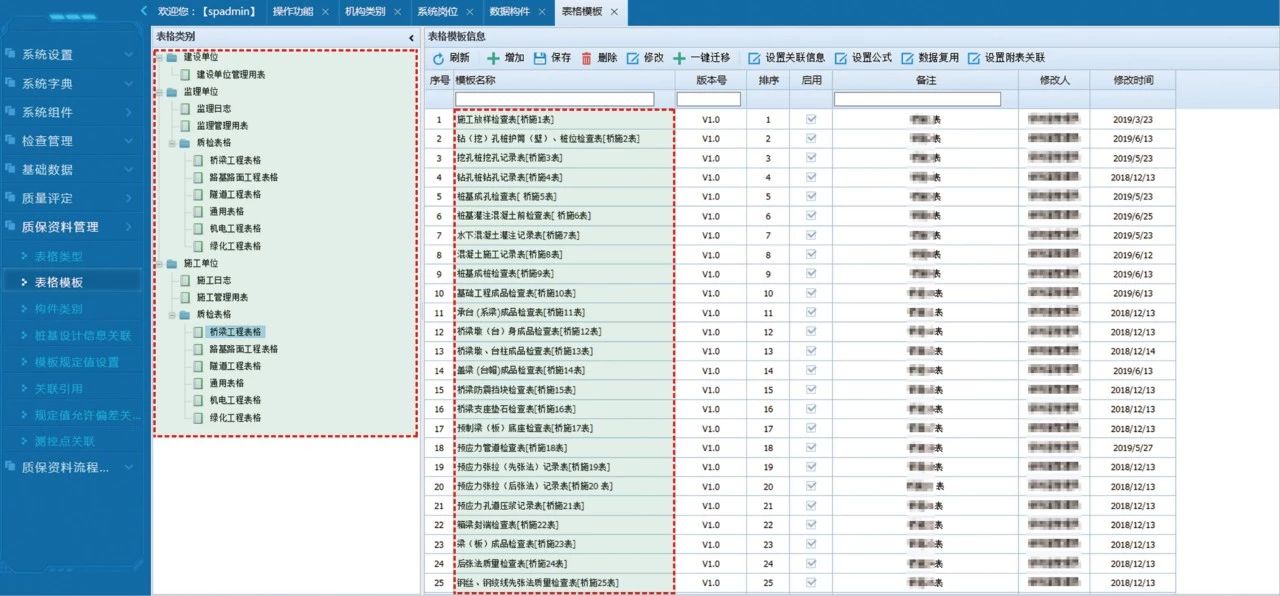Close the 表格模板 tab
The width and height of the screenshot is (1280, 596).
pyautogui.click(x=614, y=12)
